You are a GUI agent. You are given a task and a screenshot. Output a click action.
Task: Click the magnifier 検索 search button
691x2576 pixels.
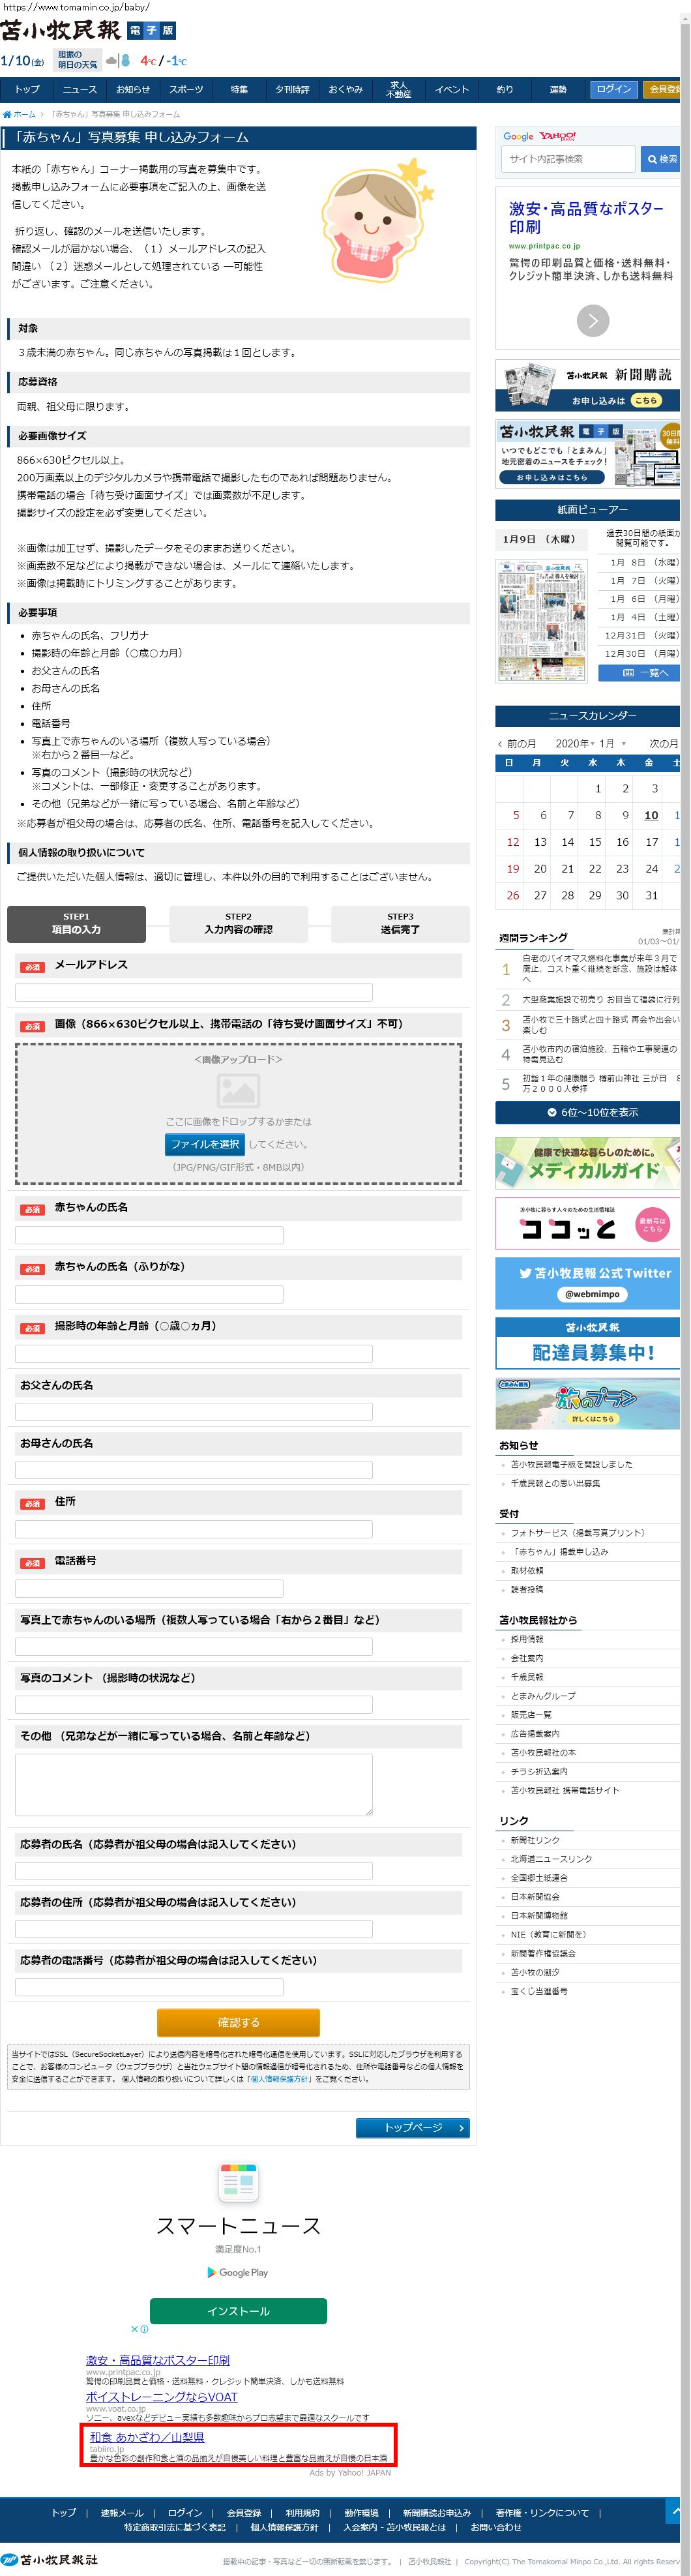(x=661, y=159)
